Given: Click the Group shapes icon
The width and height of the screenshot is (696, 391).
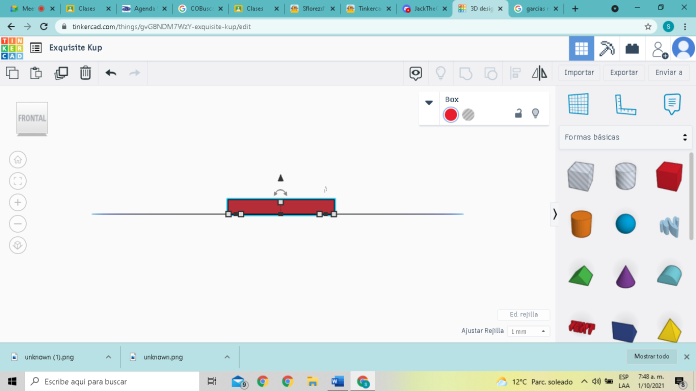Looking at the screenshot, I should [x=466, y=73].
